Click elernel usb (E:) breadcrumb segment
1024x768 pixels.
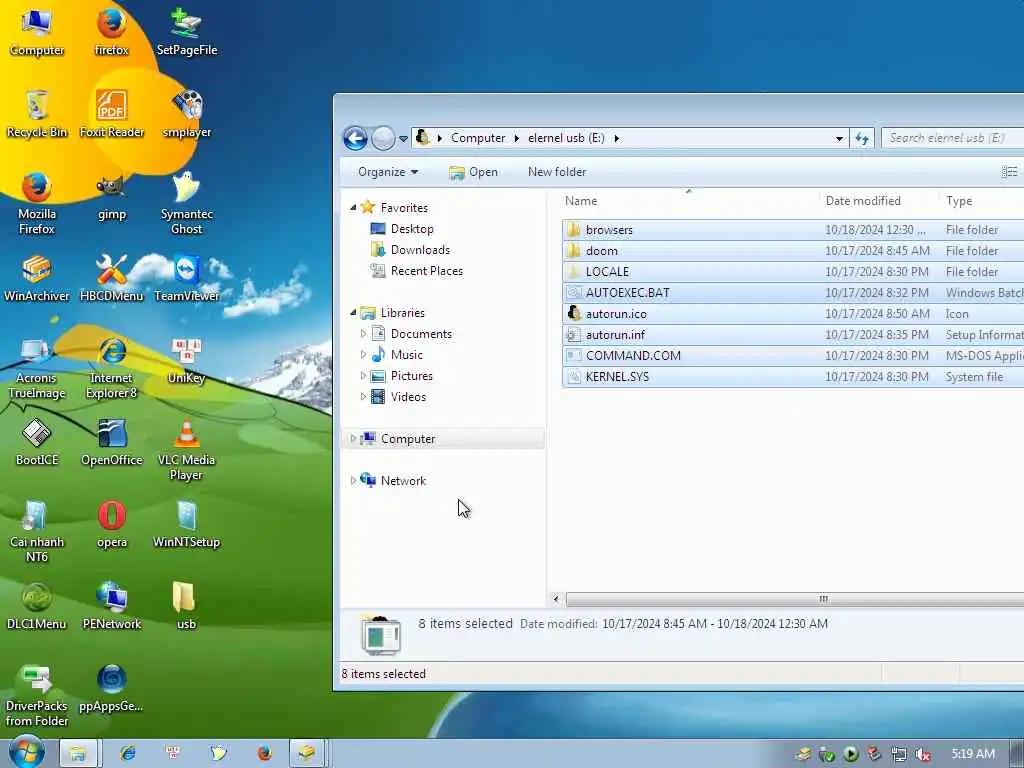click(x=566, y=138)
